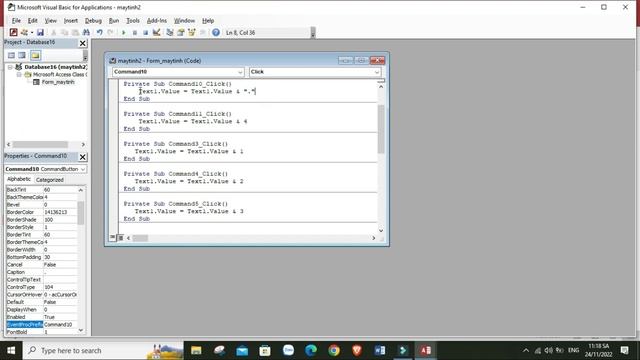This screenshot has width=640, height=360.
Task: Click the ControlType value 104
Action: 60,287
